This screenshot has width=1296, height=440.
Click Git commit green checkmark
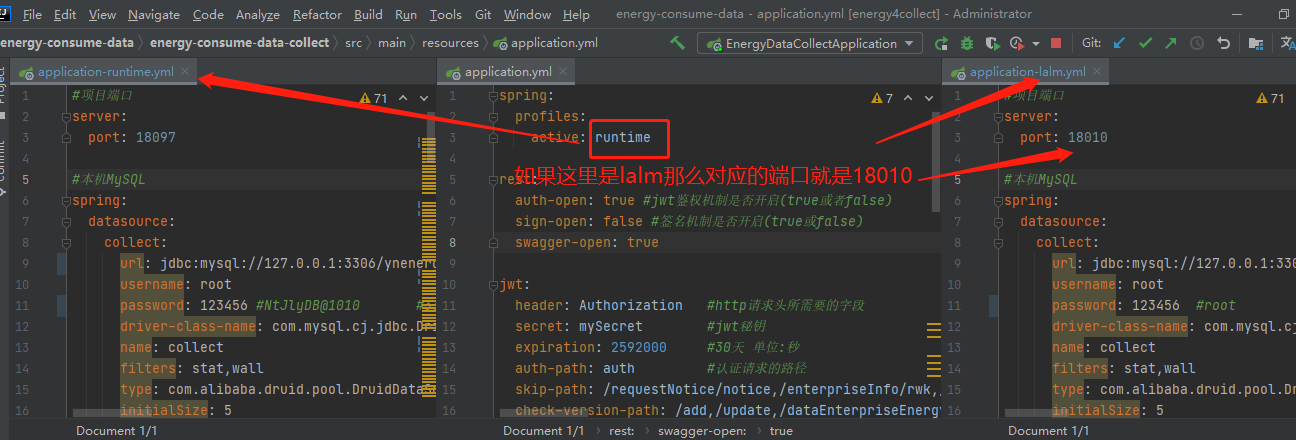pos(1145,43)
